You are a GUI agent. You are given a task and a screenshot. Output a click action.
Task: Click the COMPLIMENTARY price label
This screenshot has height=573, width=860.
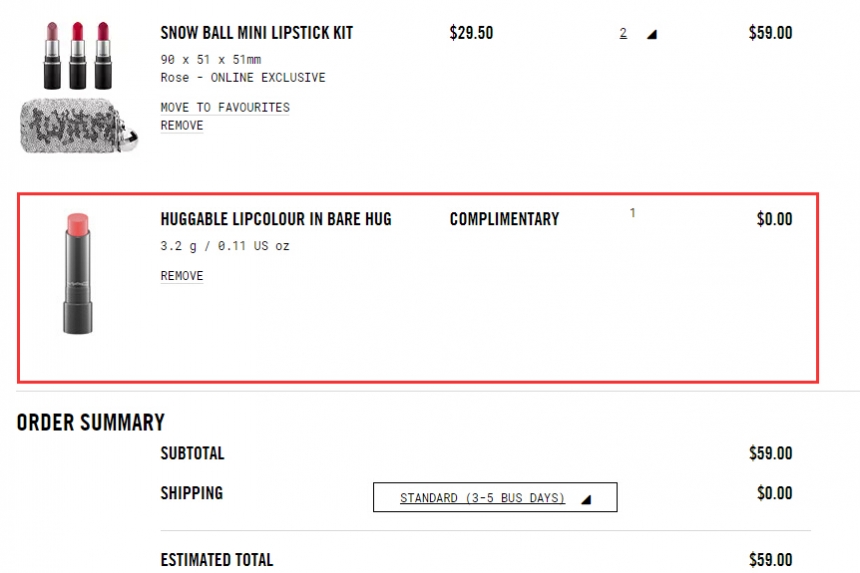(x=504, y=219)
